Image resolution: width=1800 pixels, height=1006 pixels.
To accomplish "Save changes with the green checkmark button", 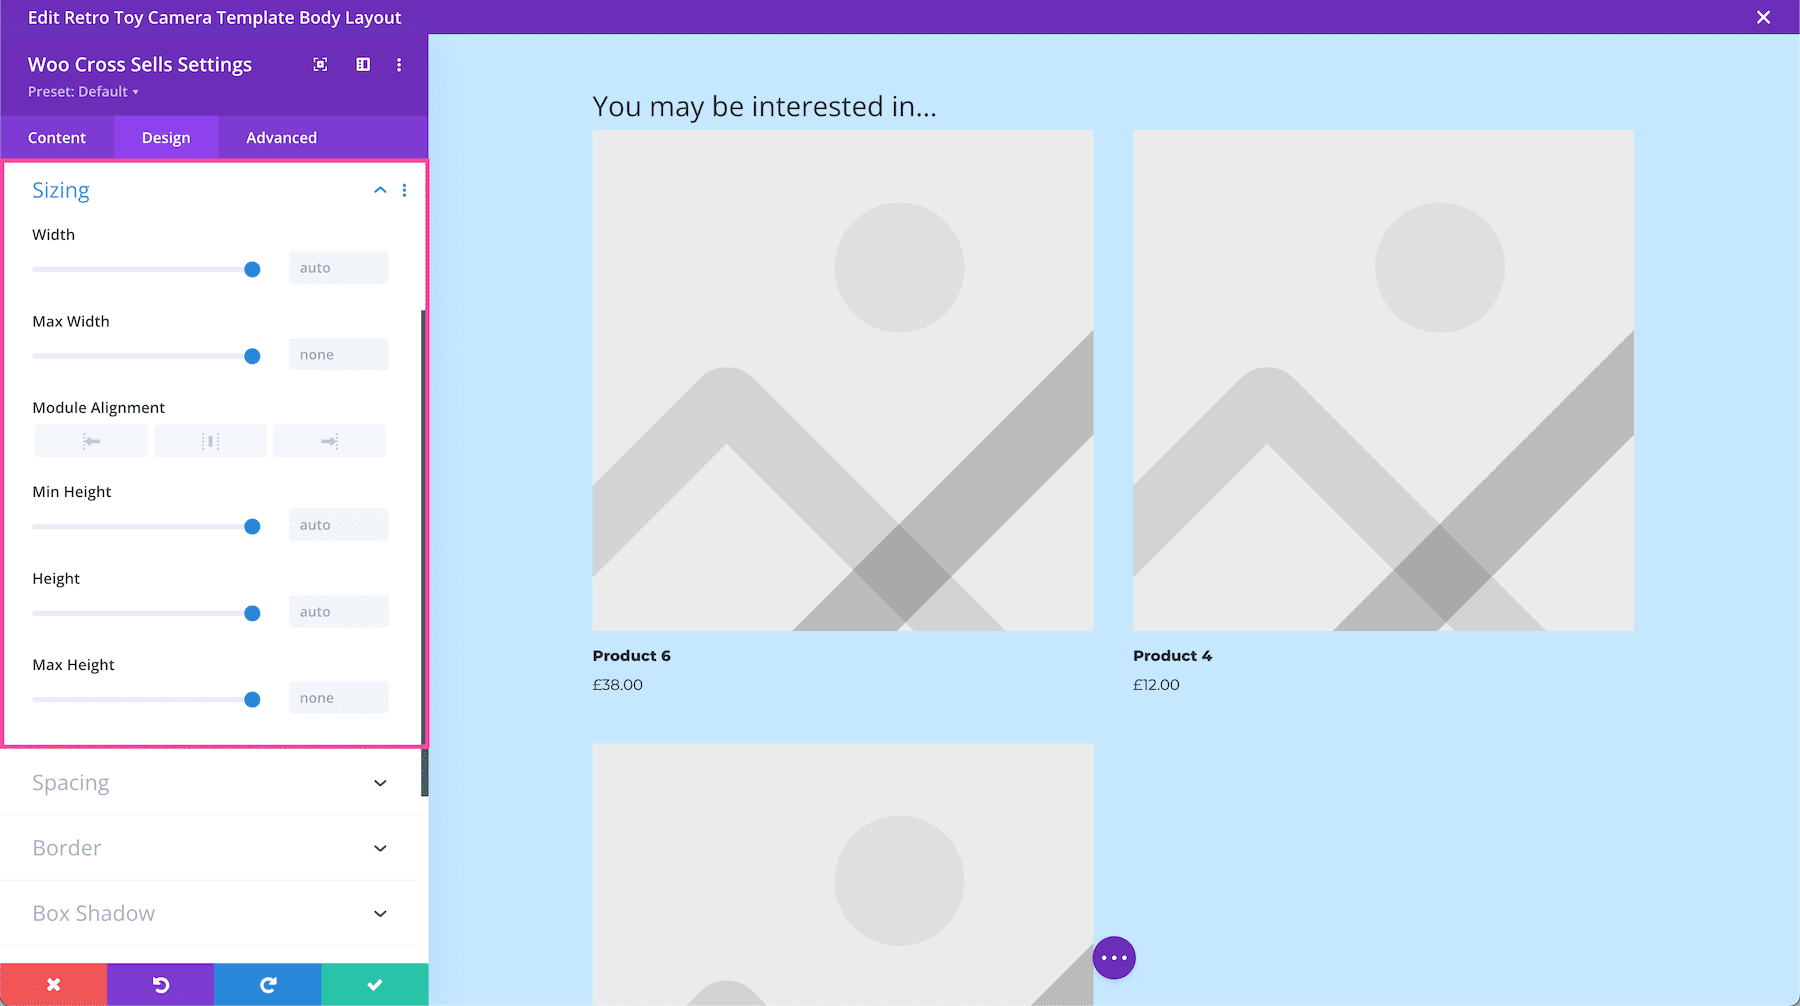I will pos(374,984).
